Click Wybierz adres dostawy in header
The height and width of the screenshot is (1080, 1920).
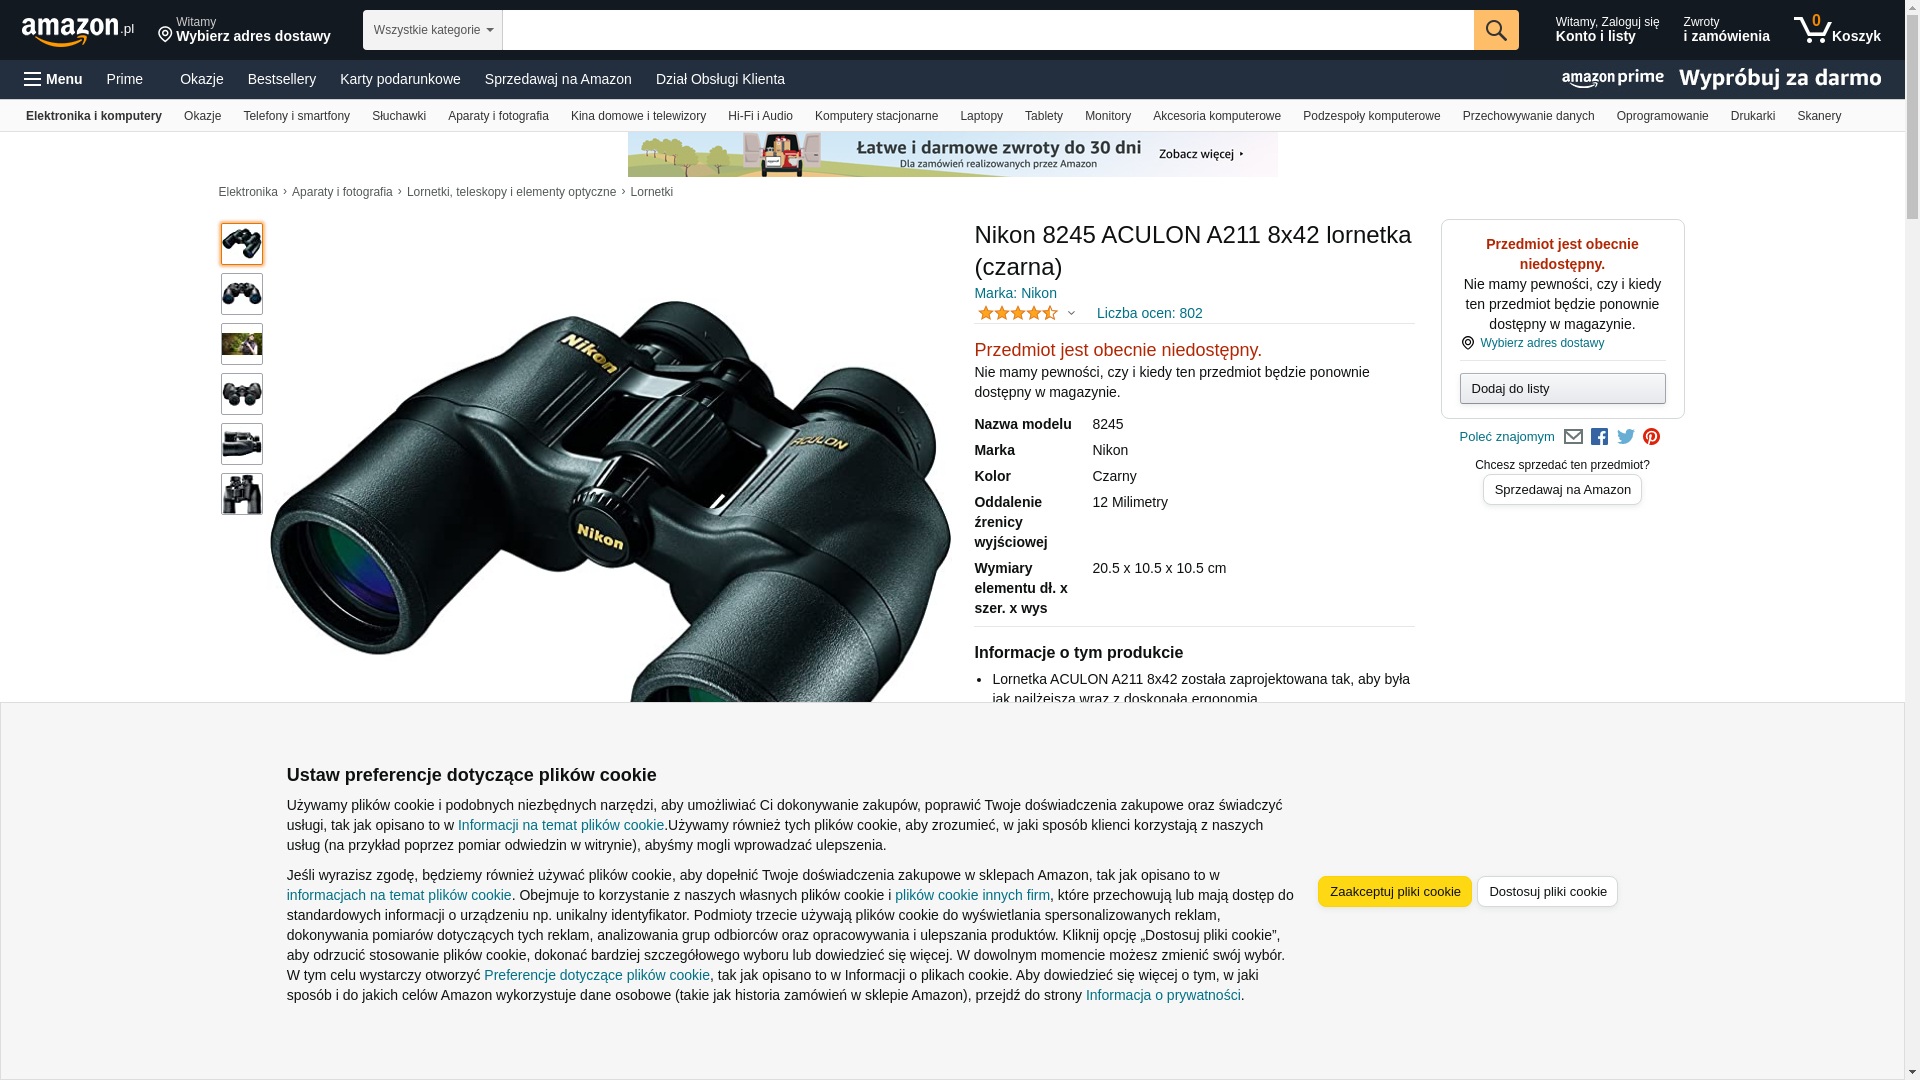click(244, 30)
